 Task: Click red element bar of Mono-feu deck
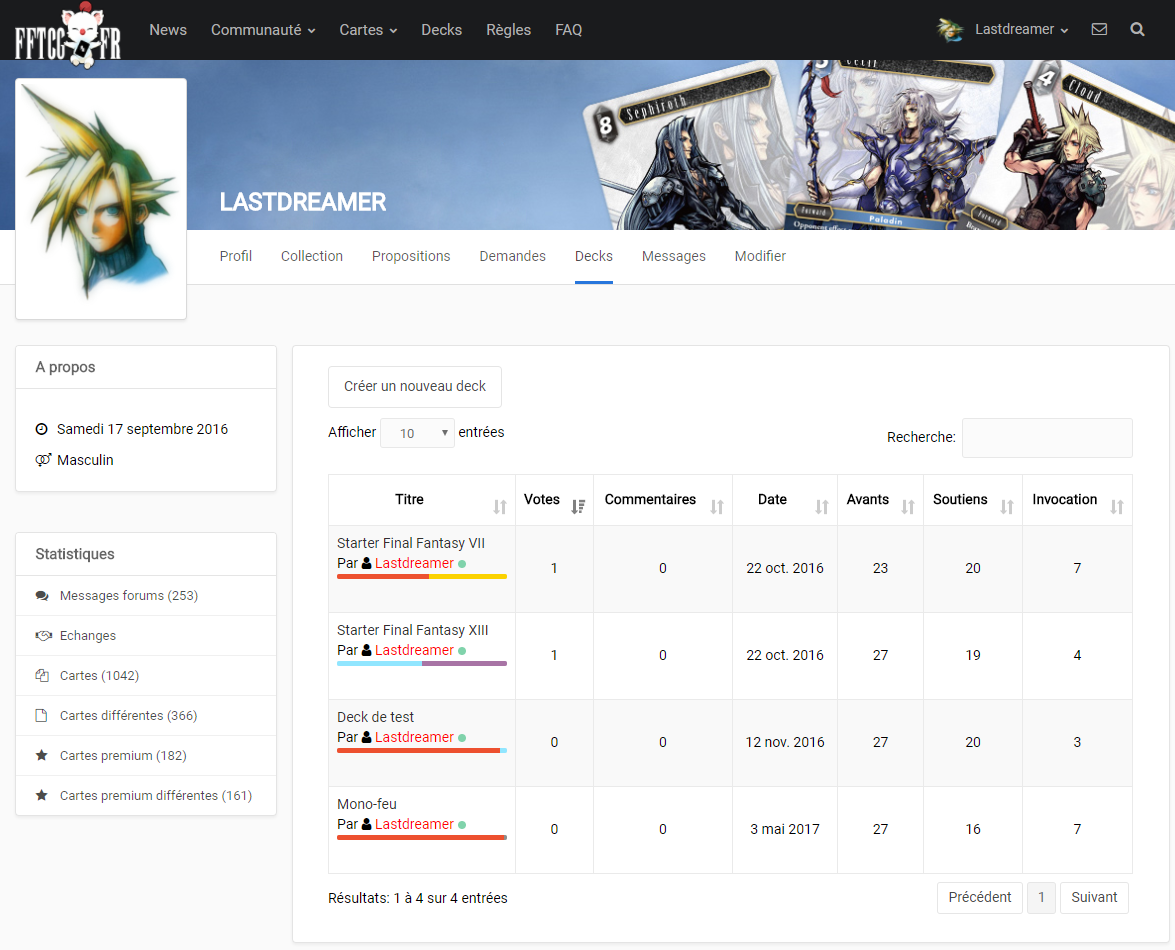(x=422, y=837)
